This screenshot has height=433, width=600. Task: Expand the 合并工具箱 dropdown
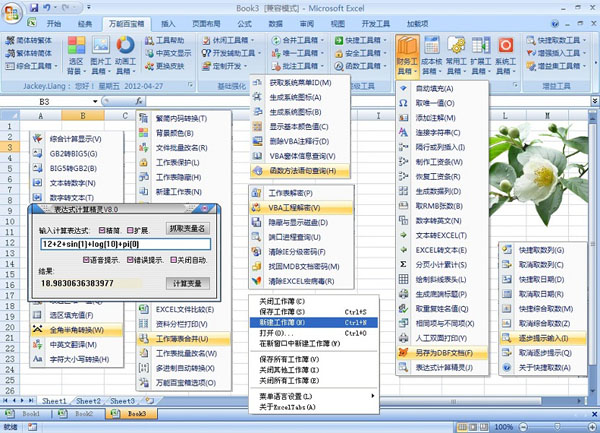[322, 40]
